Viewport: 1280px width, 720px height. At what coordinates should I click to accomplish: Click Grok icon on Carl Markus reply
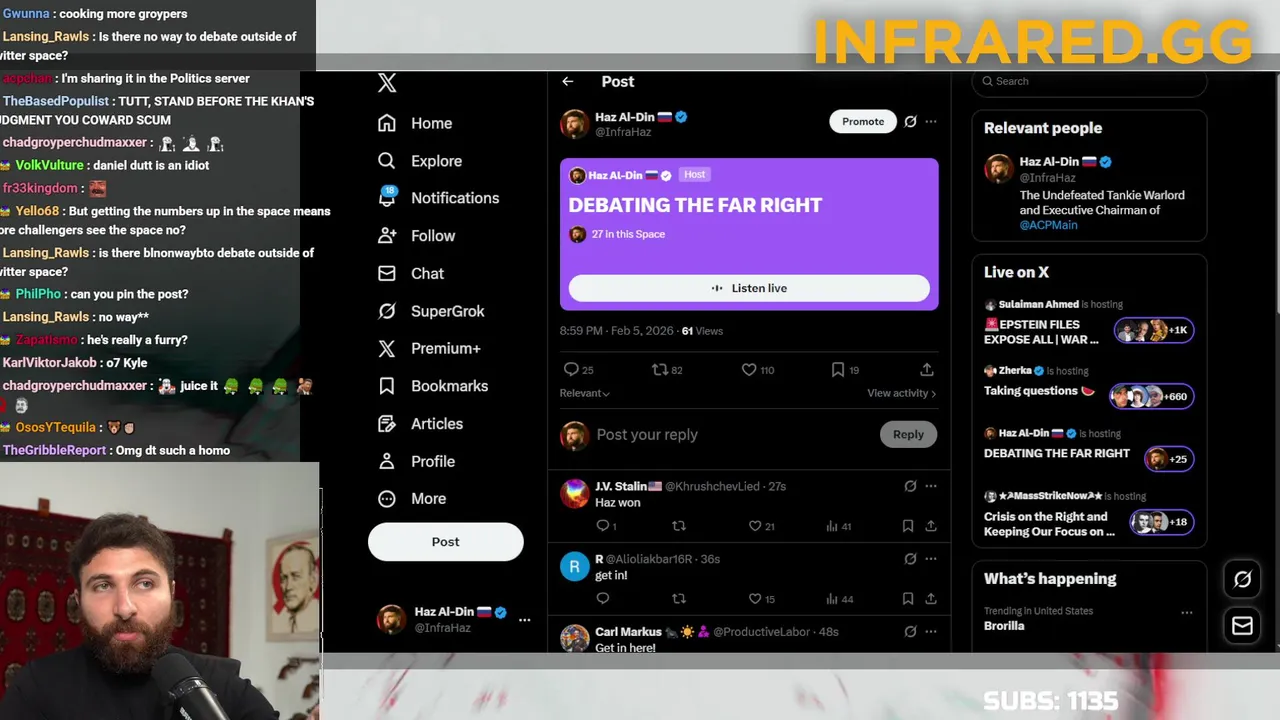click(910, 632)
